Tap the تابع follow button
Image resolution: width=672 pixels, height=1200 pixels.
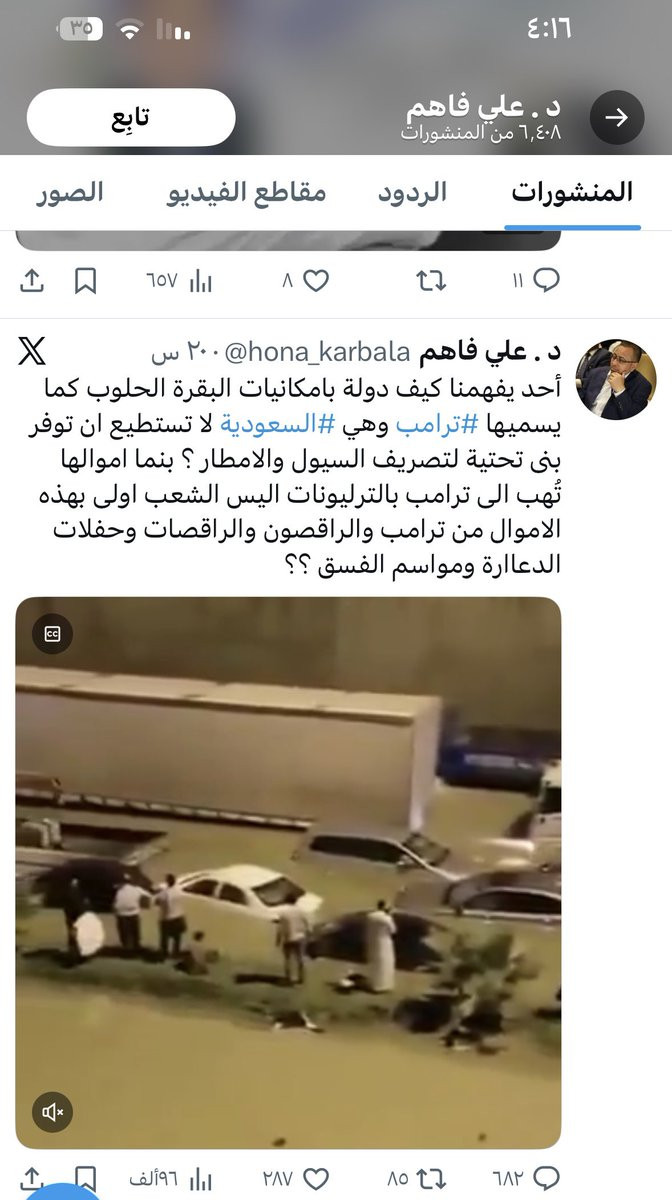131,118
